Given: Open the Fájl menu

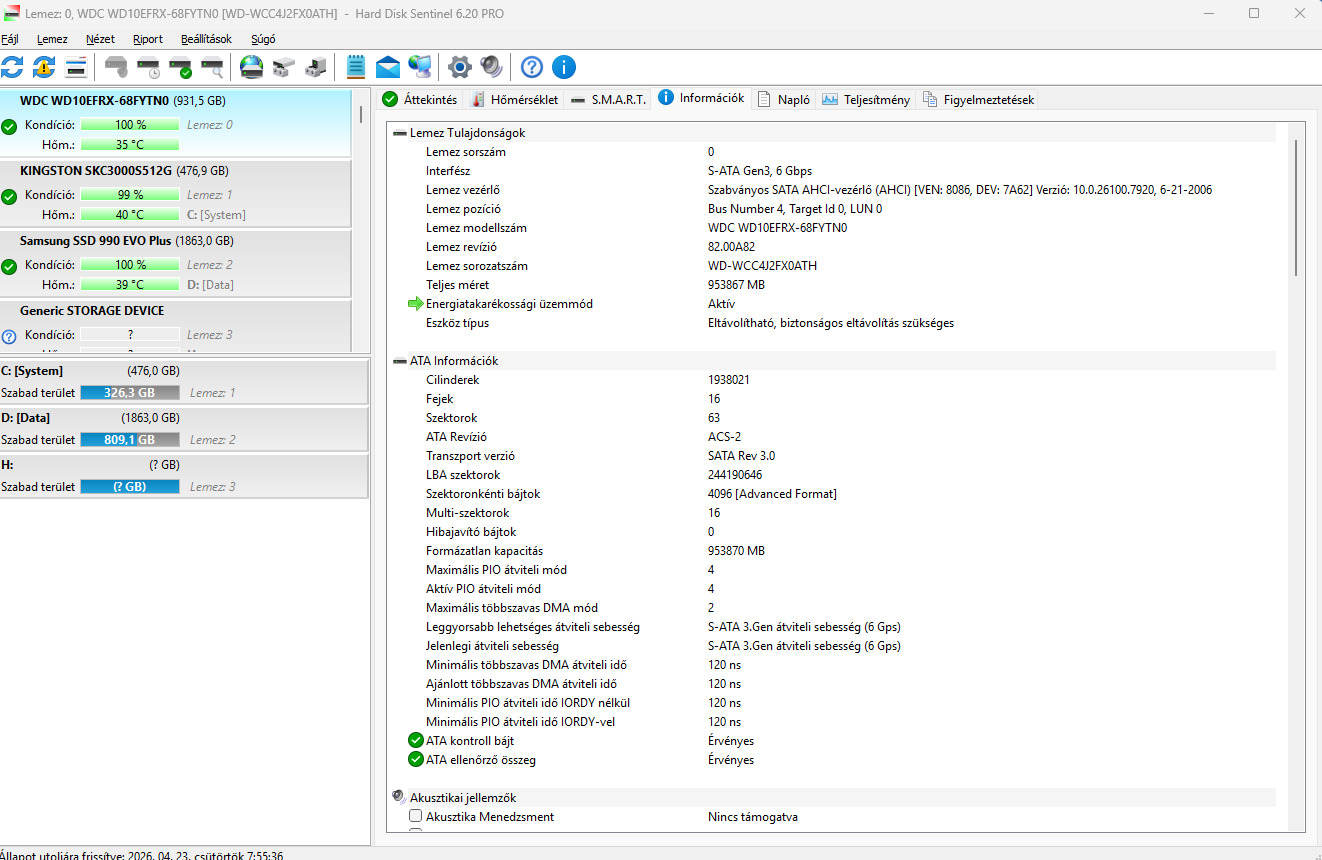Looking at the screenshot, I should pos(10,39).
